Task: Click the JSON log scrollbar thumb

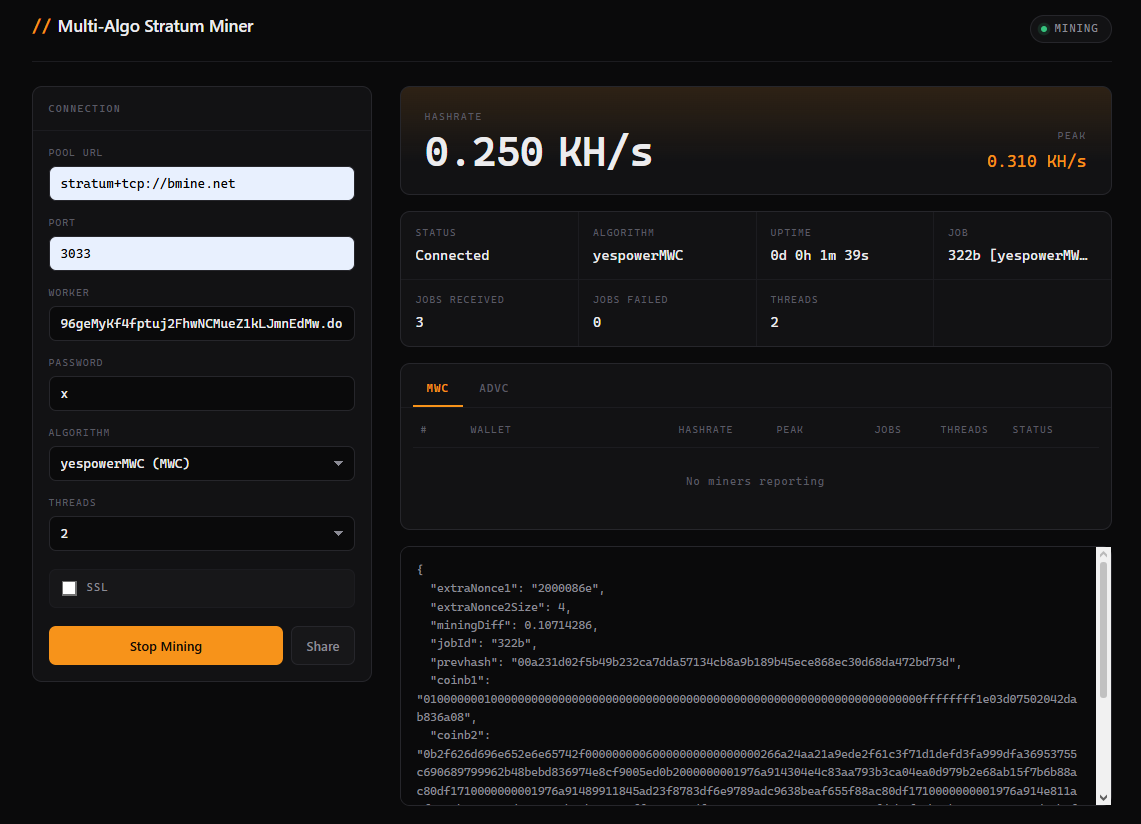Action: 1103,630
